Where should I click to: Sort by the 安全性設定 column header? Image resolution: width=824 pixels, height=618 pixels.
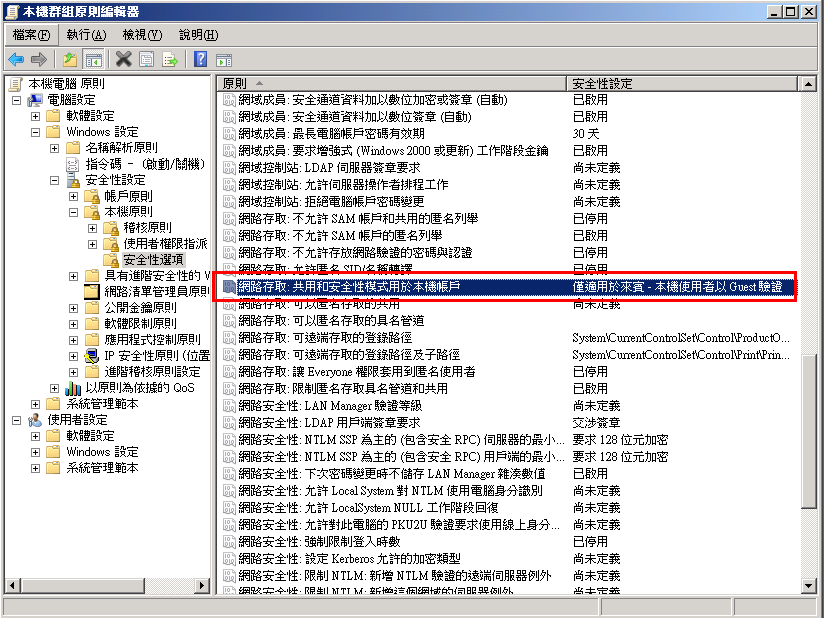[x=682, y=84]
